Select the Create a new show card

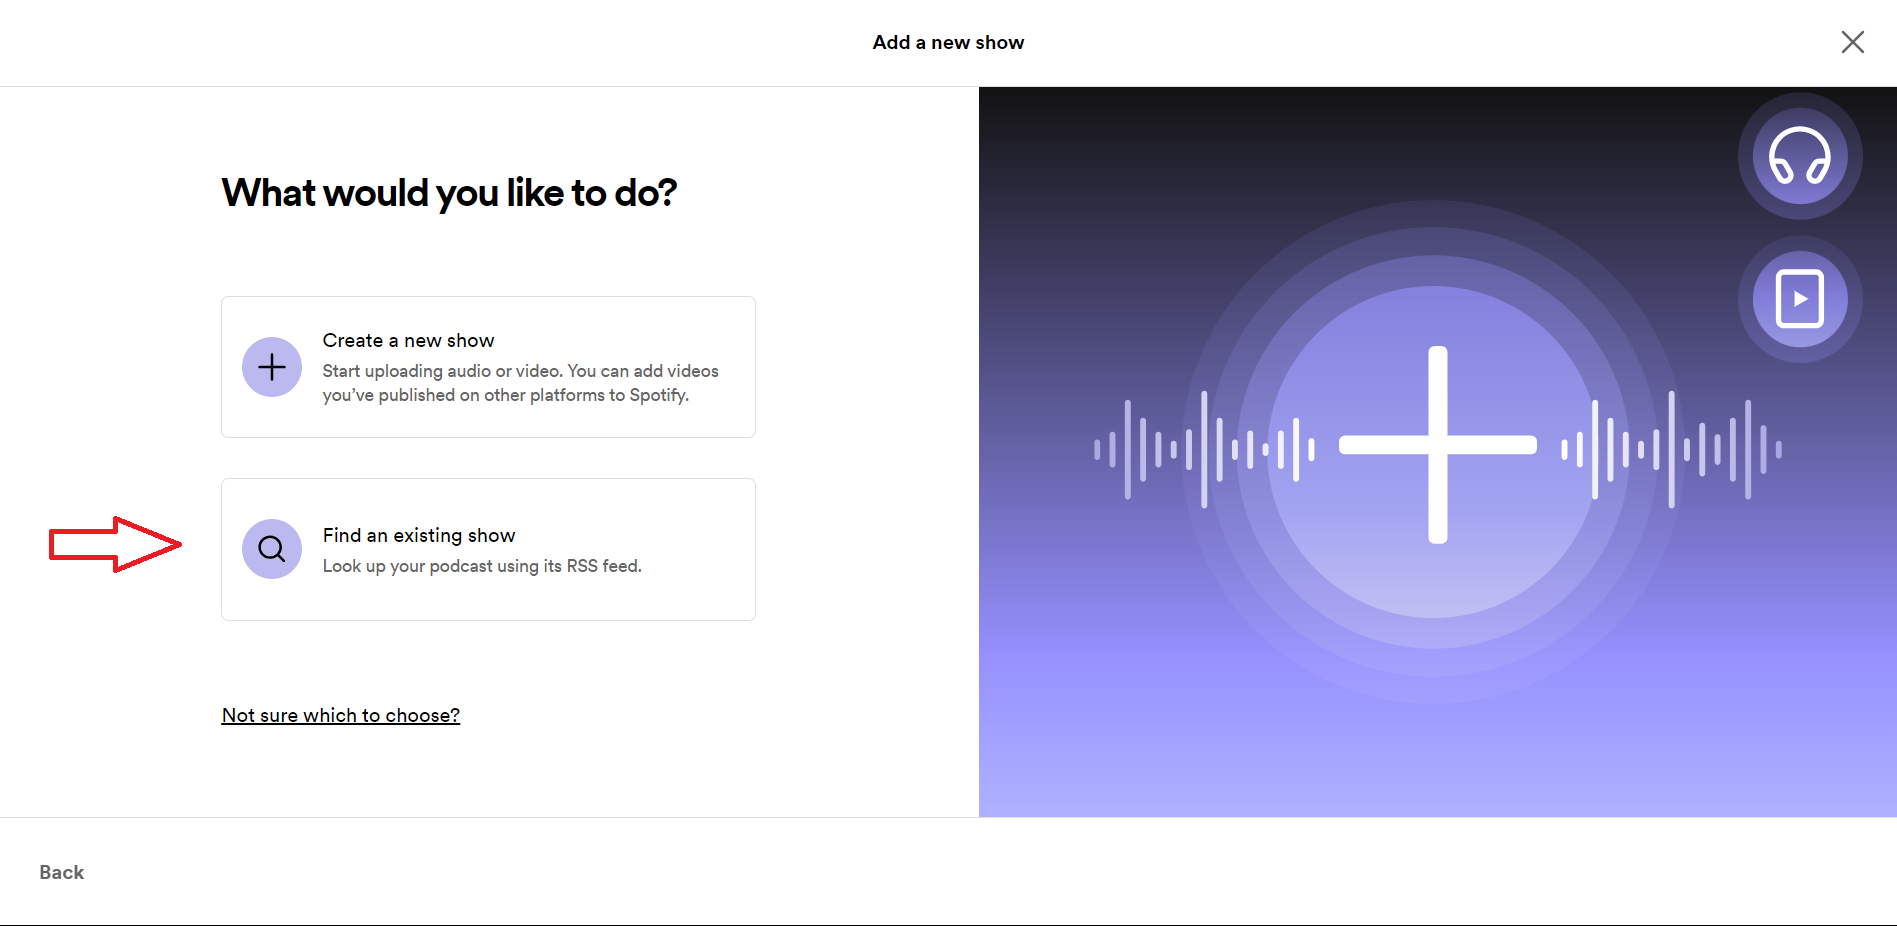[x=488, y=367]
